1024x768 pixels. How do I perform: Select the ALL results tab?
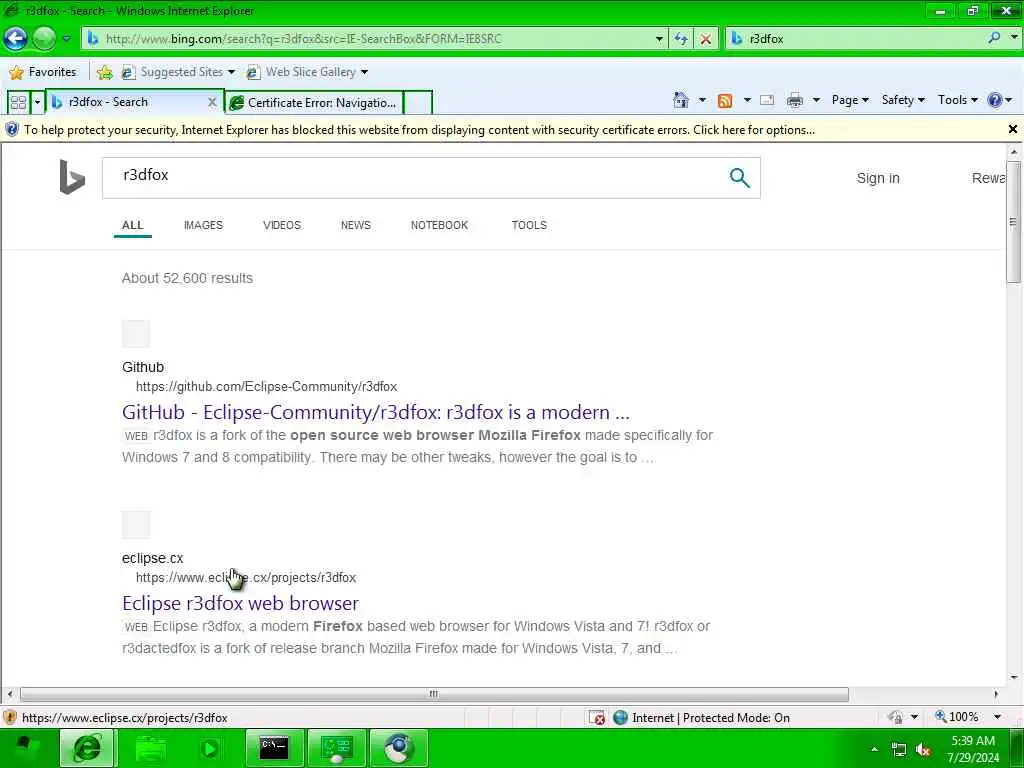pyautogui.click(x=133, y=225)
